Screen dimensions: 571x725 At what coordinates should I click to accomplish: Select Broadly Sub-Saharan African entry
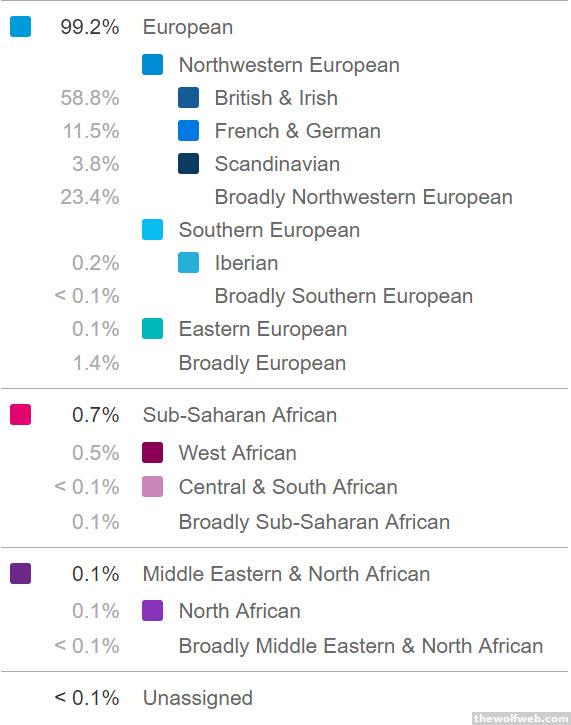314,522
